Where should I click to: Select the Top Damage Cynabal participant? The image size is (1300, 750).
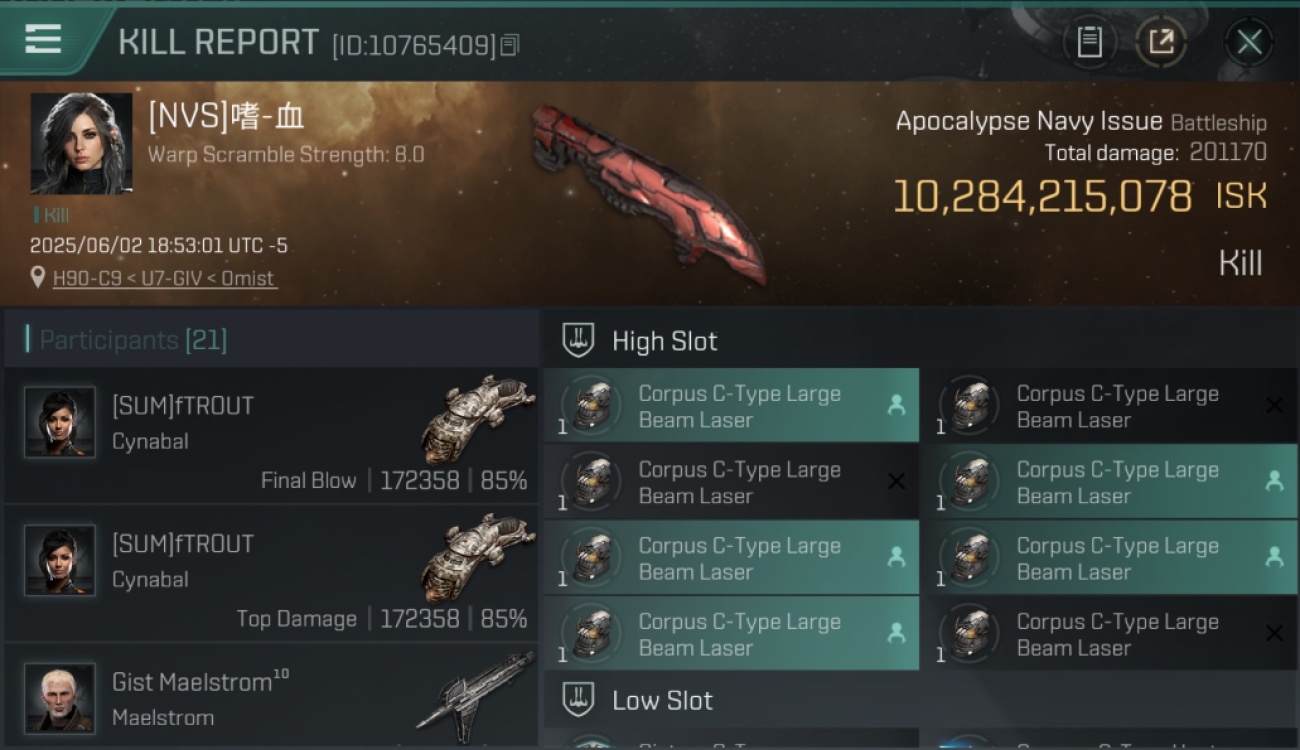pyautogui.click(x=271, y=574)
